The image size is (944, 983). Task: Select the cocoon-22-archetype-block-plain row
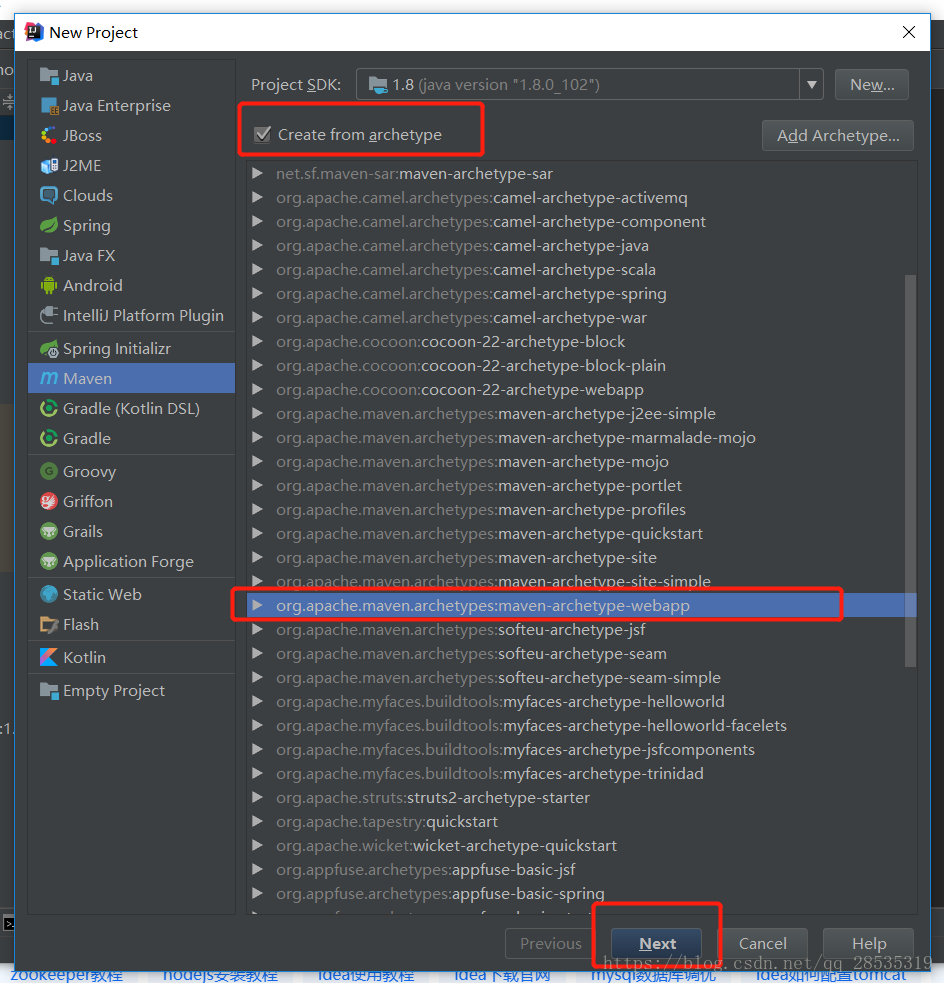(x=582, y=365)
